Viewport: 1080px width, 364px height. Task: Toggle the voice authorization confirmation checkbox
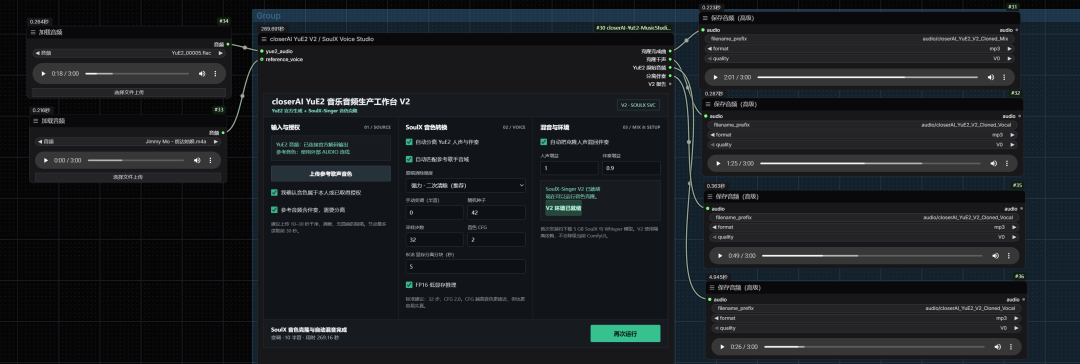[x=275, y=193]
